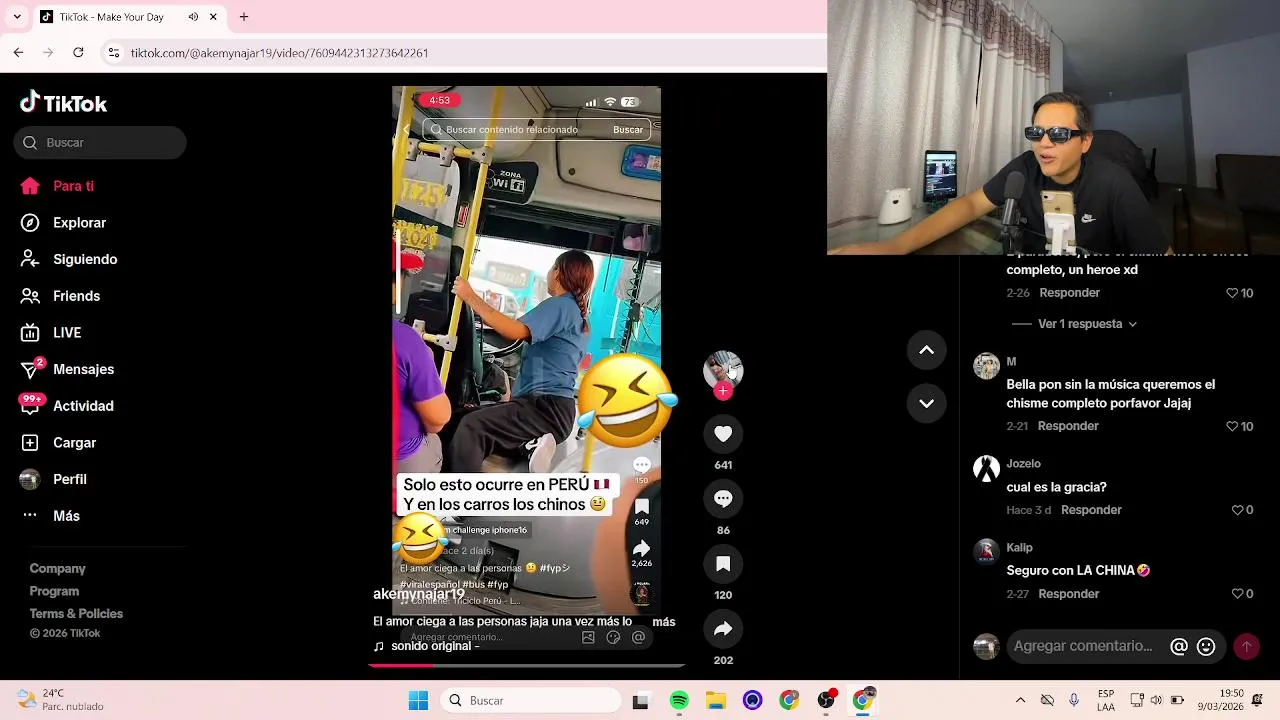The width and height of the screenshot is (1280, 720).
Task: Open the Friends page
Action: 60,296
